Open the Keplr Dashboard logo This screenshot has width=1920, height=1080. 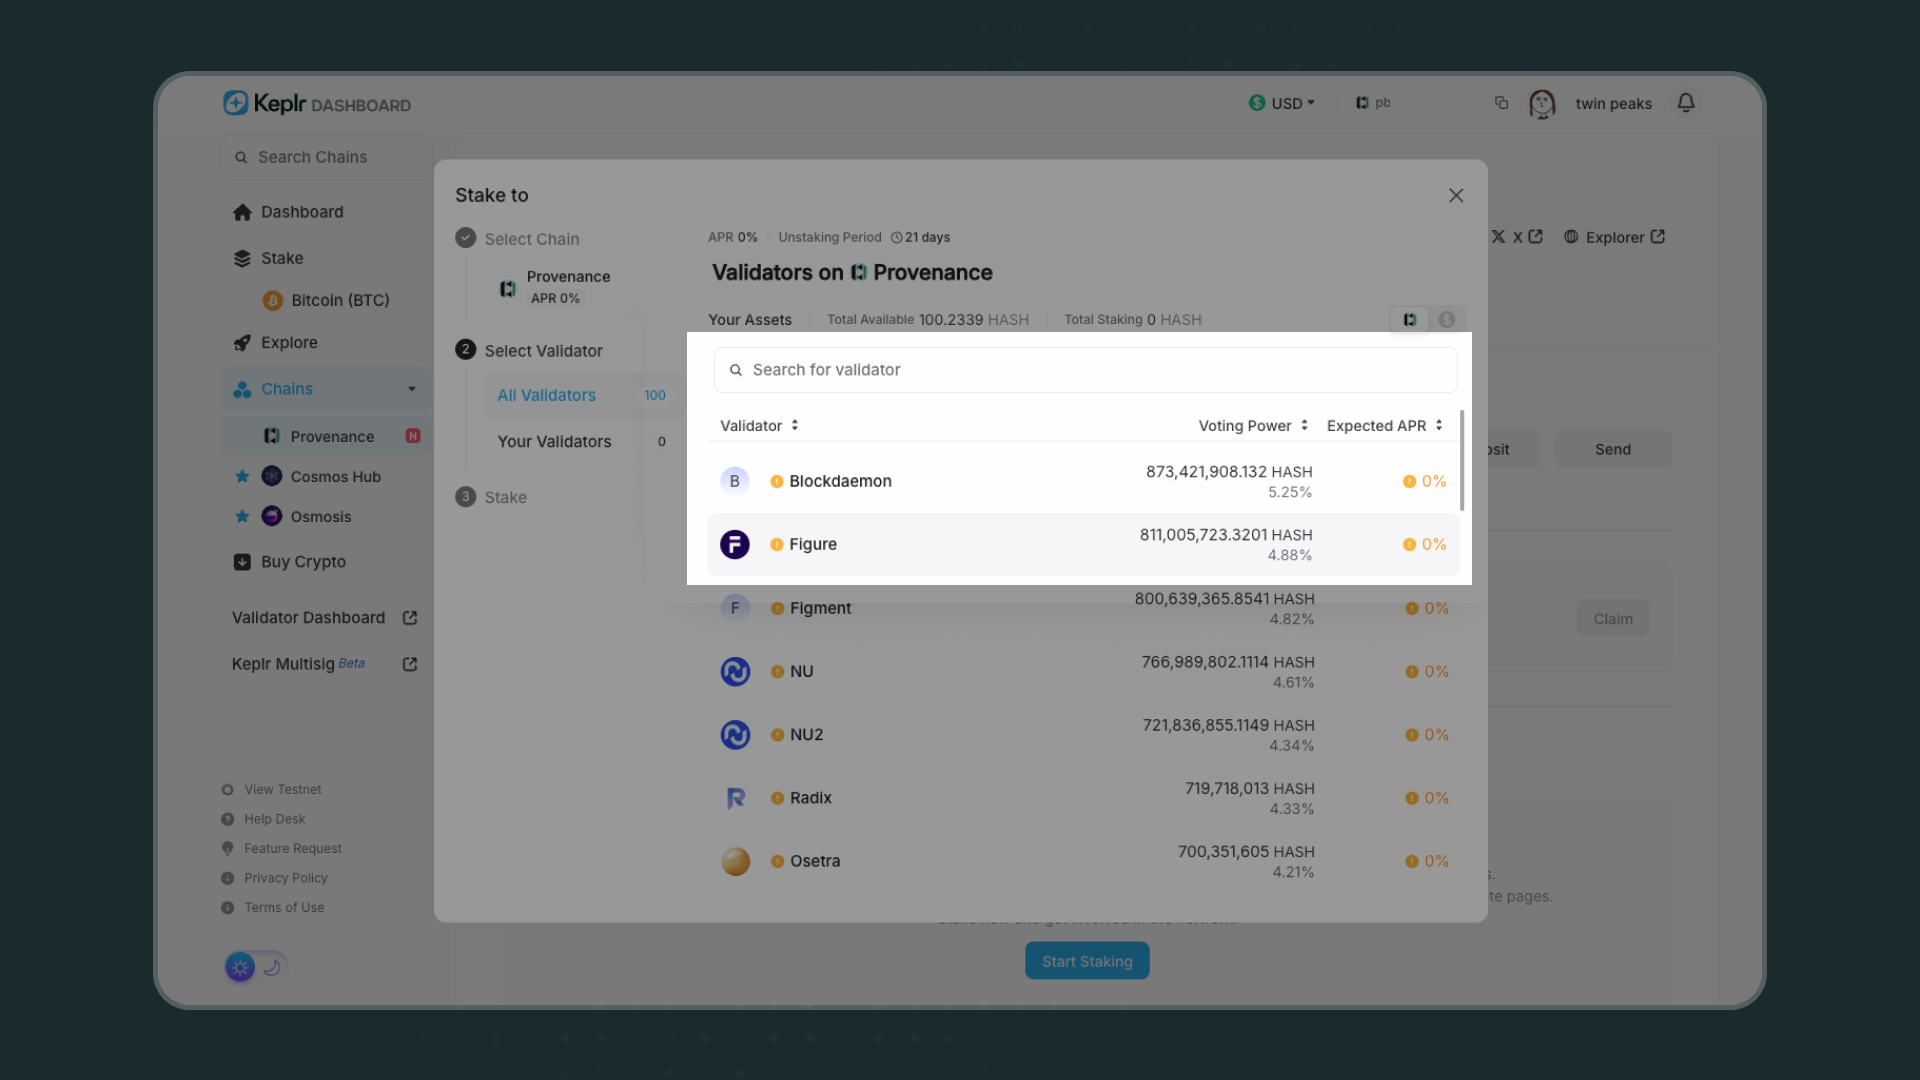316,103
